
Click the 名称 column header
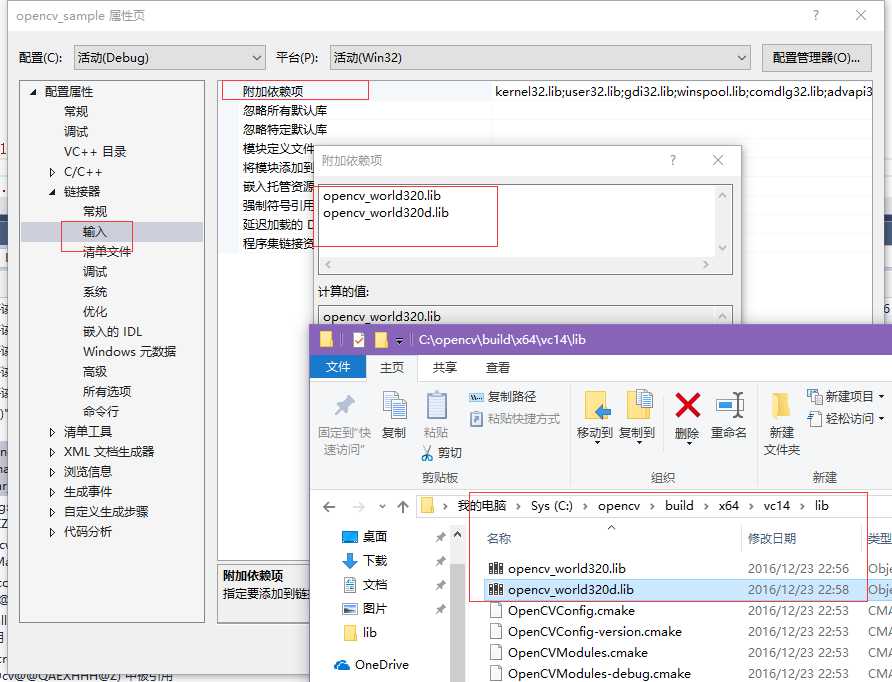(499, 538)
